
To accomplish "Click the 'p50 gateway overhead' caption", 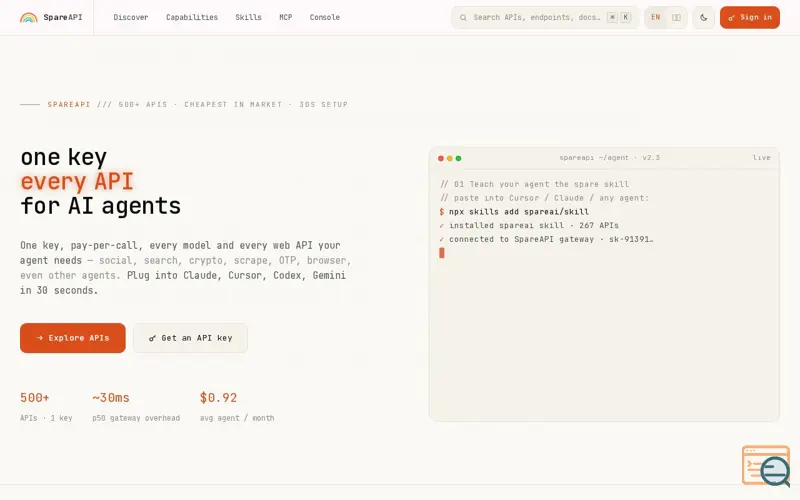I will [x=136, y=418].
